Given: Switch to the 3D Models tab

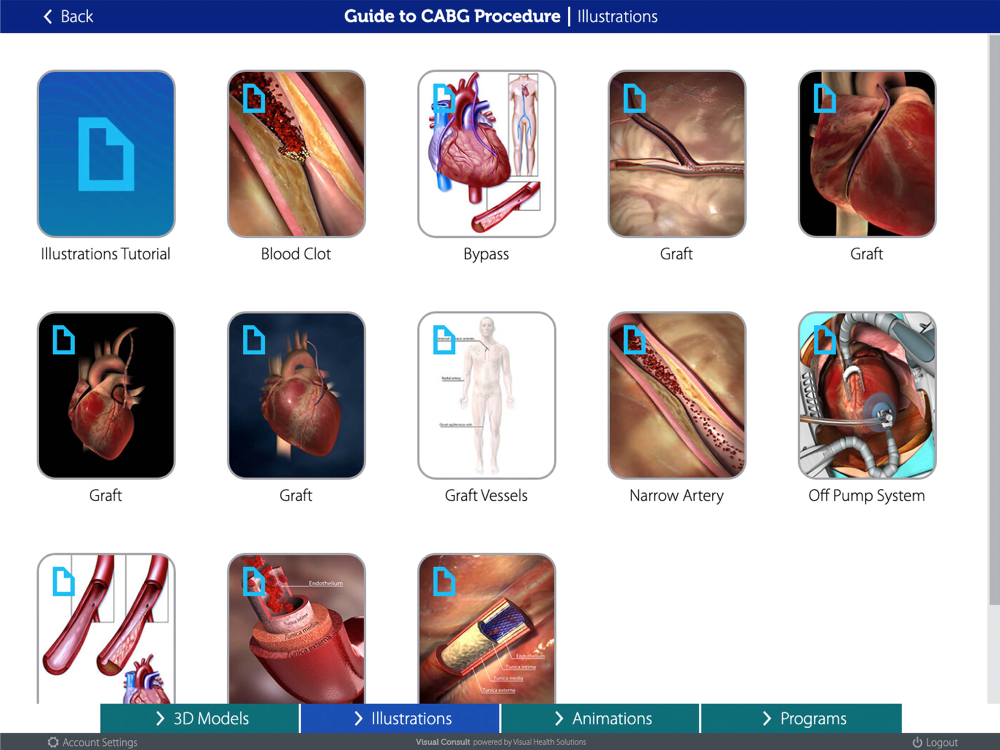Looking at the screenshot, I should pyautogui.click(x=200, y=718).
